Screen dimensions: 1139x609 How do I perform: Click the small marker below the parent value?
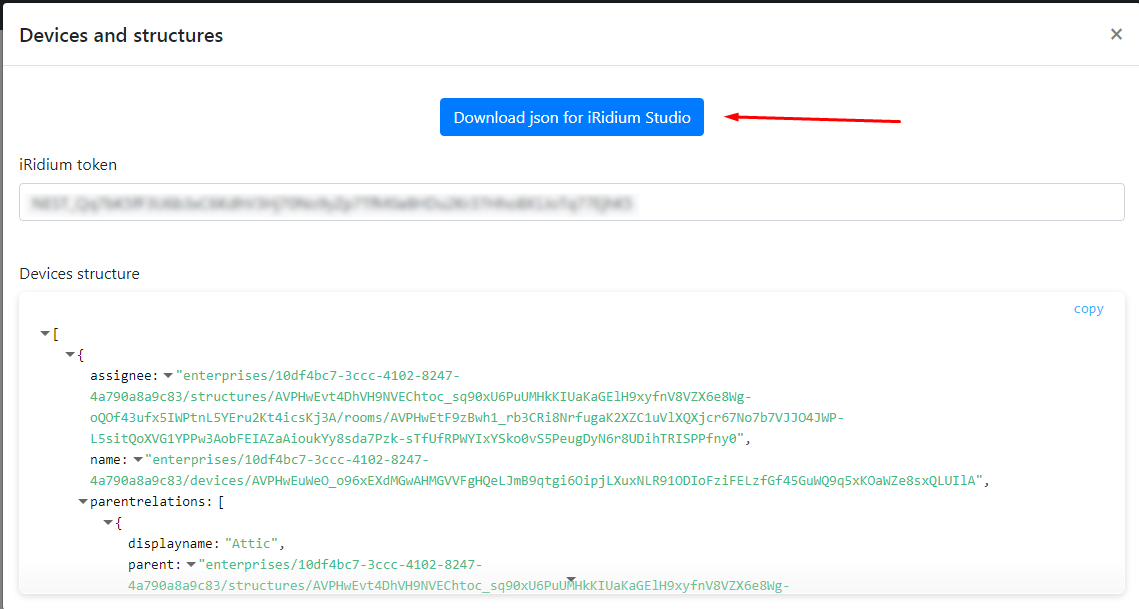570,578
